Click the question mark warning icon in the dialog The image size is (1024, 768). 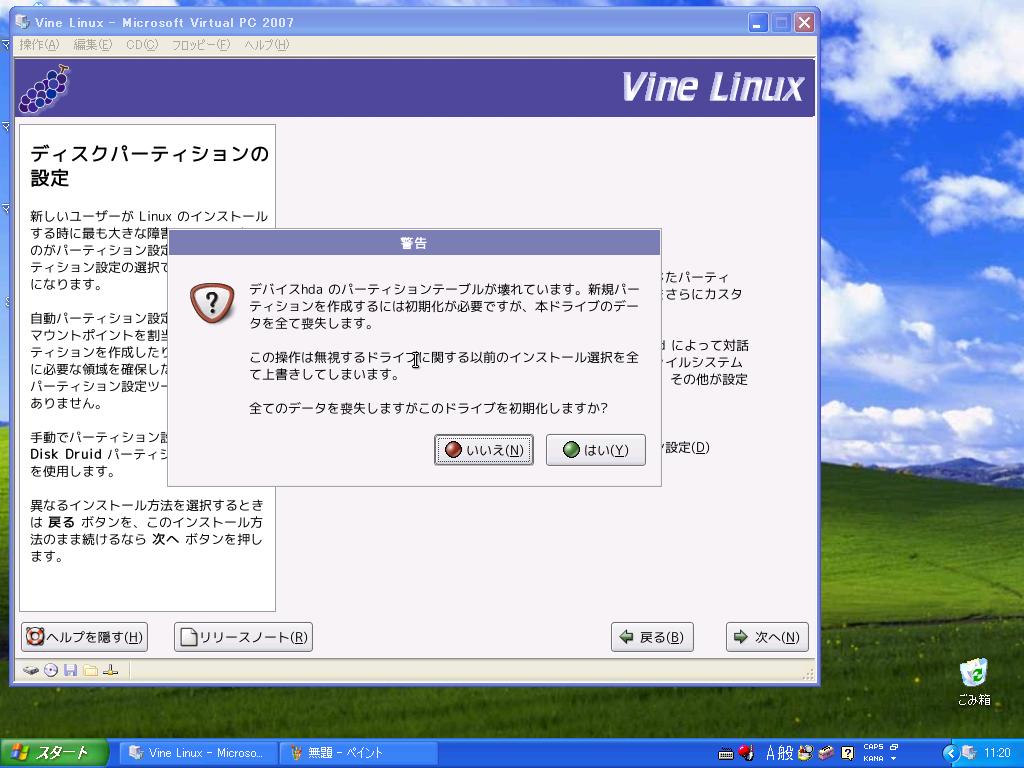click(x=212, y=302)
